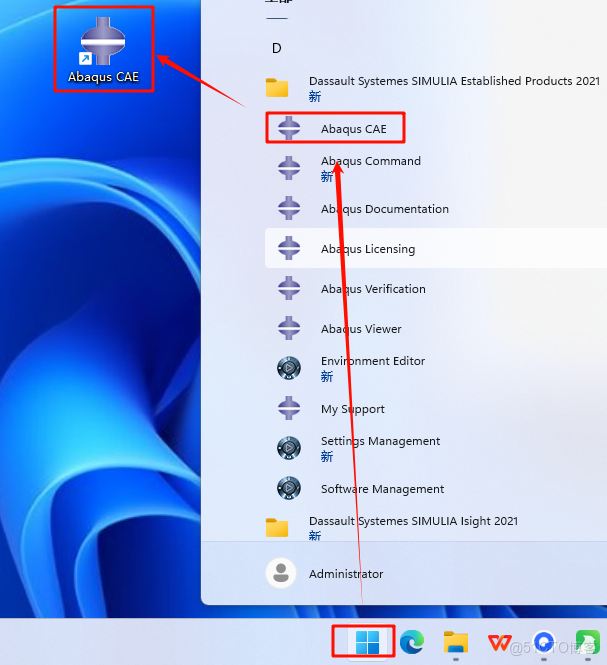
Task: Click the Environment Editor icon
Action: coord(289,368)
